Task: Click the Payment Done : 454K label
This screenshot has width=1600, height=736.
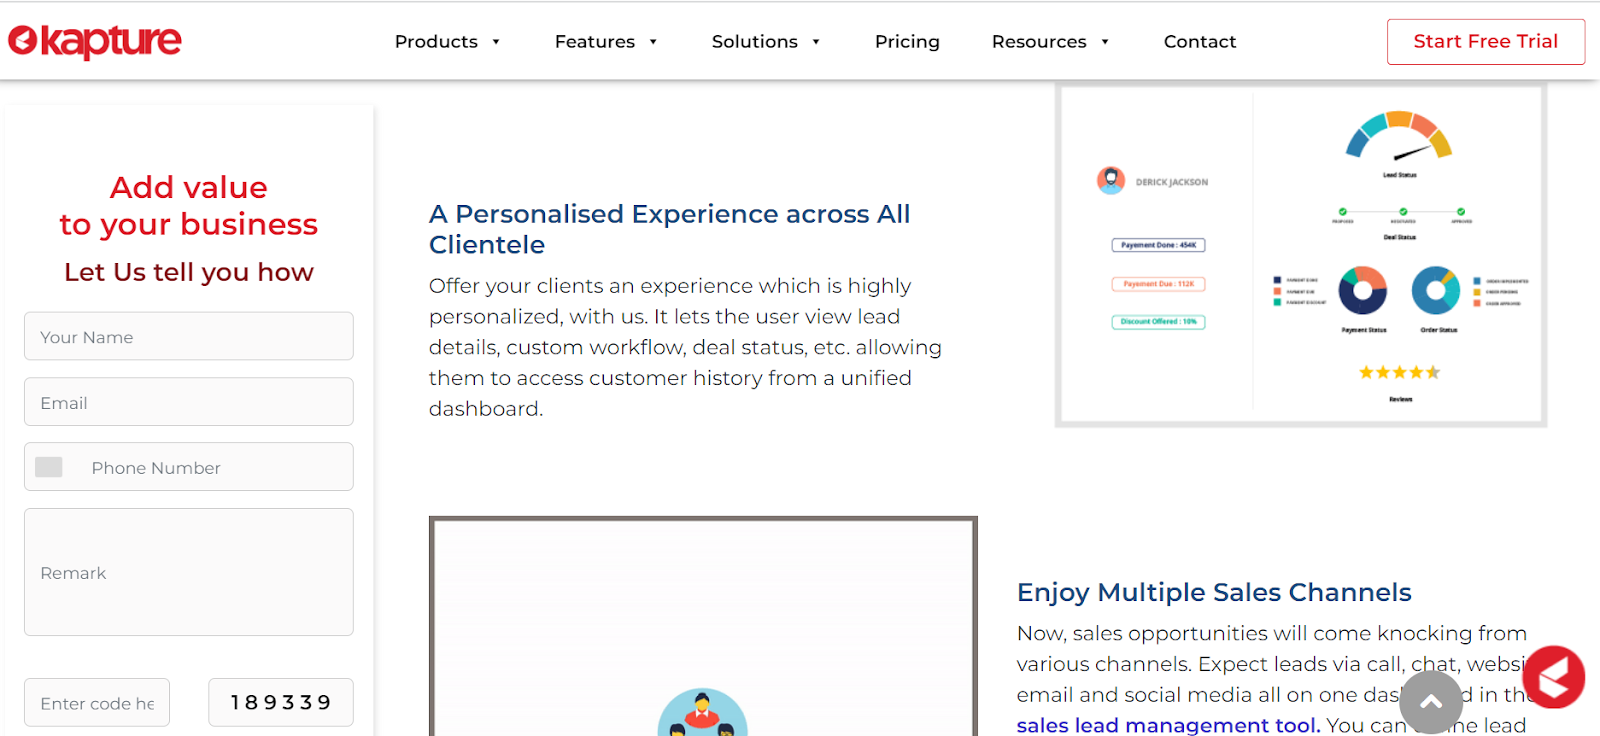Action: point(1158,245)
